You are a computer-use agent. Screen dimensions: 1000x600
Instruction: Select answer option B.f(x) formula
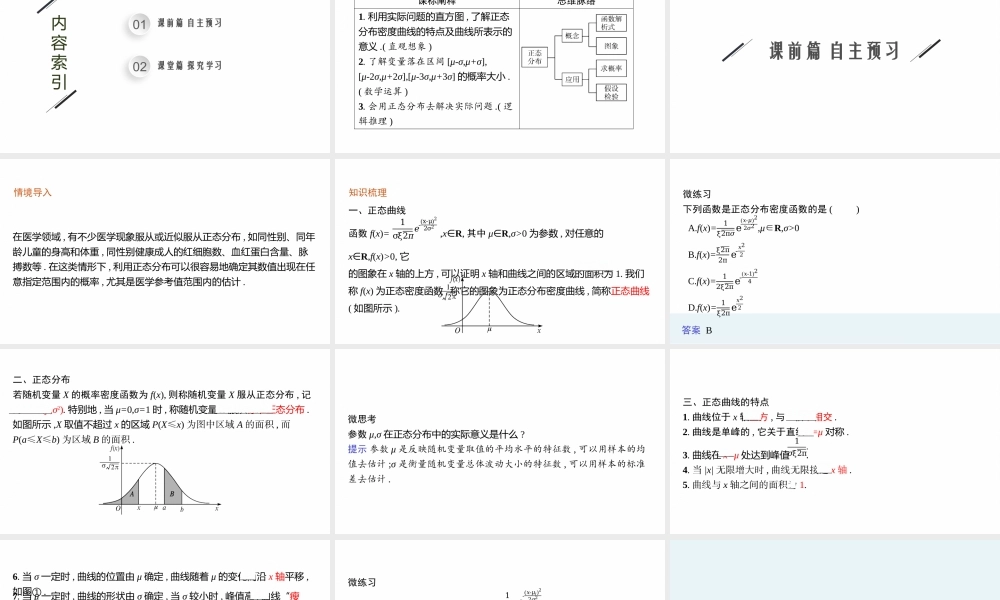point(716,253)
